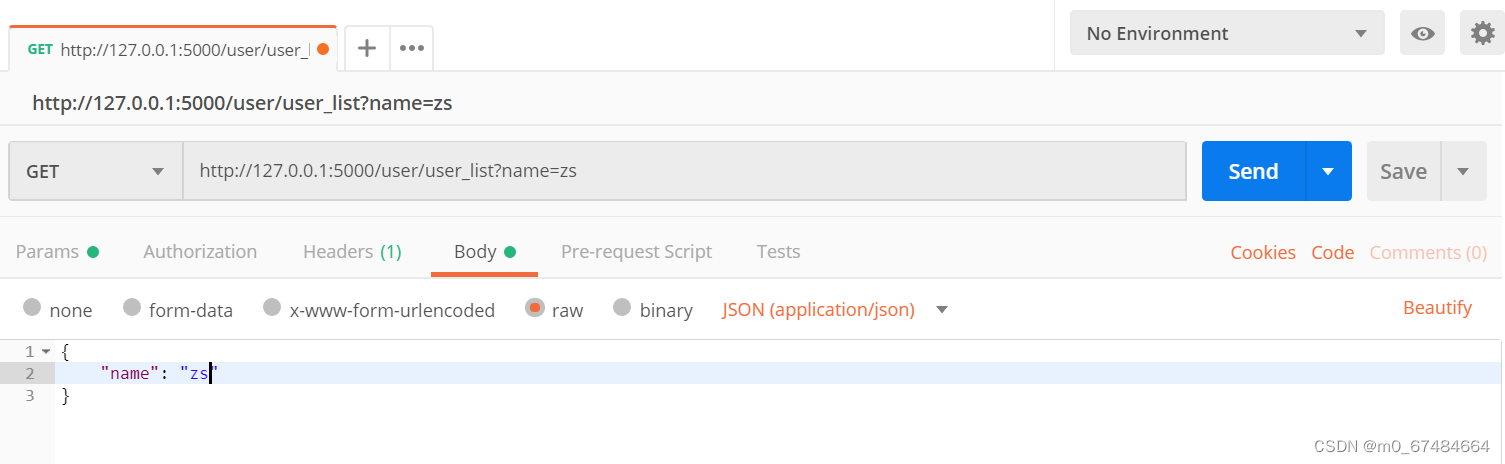Expand the No Environment selector
Viewport: 1505px width, 464px height.
click(1227, 34)
